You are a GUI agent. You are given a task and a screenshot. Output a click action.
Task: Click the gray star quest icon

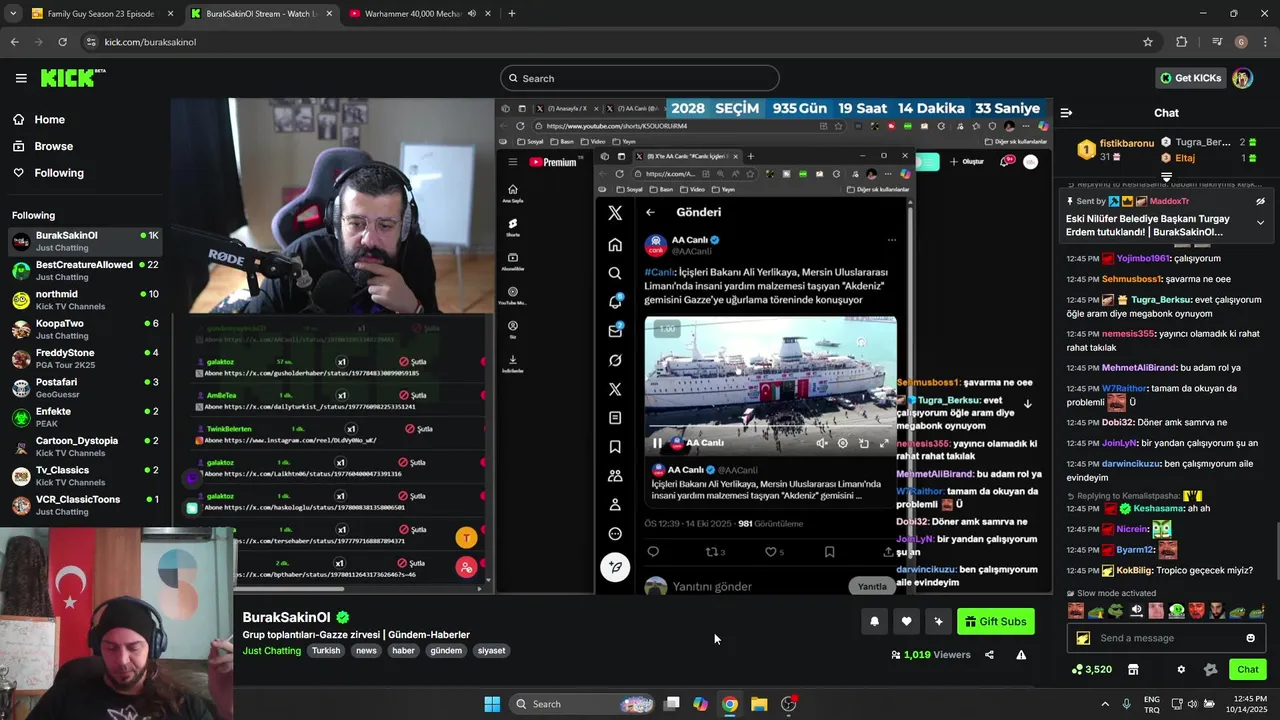1210,670
